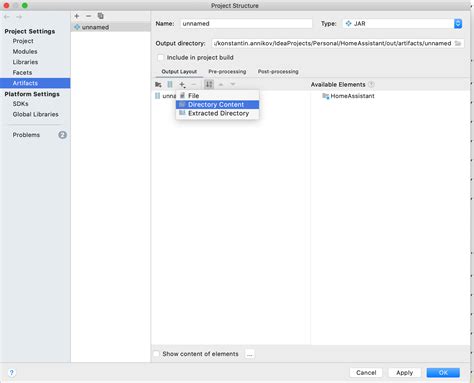Click the Available Elements help icon
The image size is (474, 383).
coord(371,85)
